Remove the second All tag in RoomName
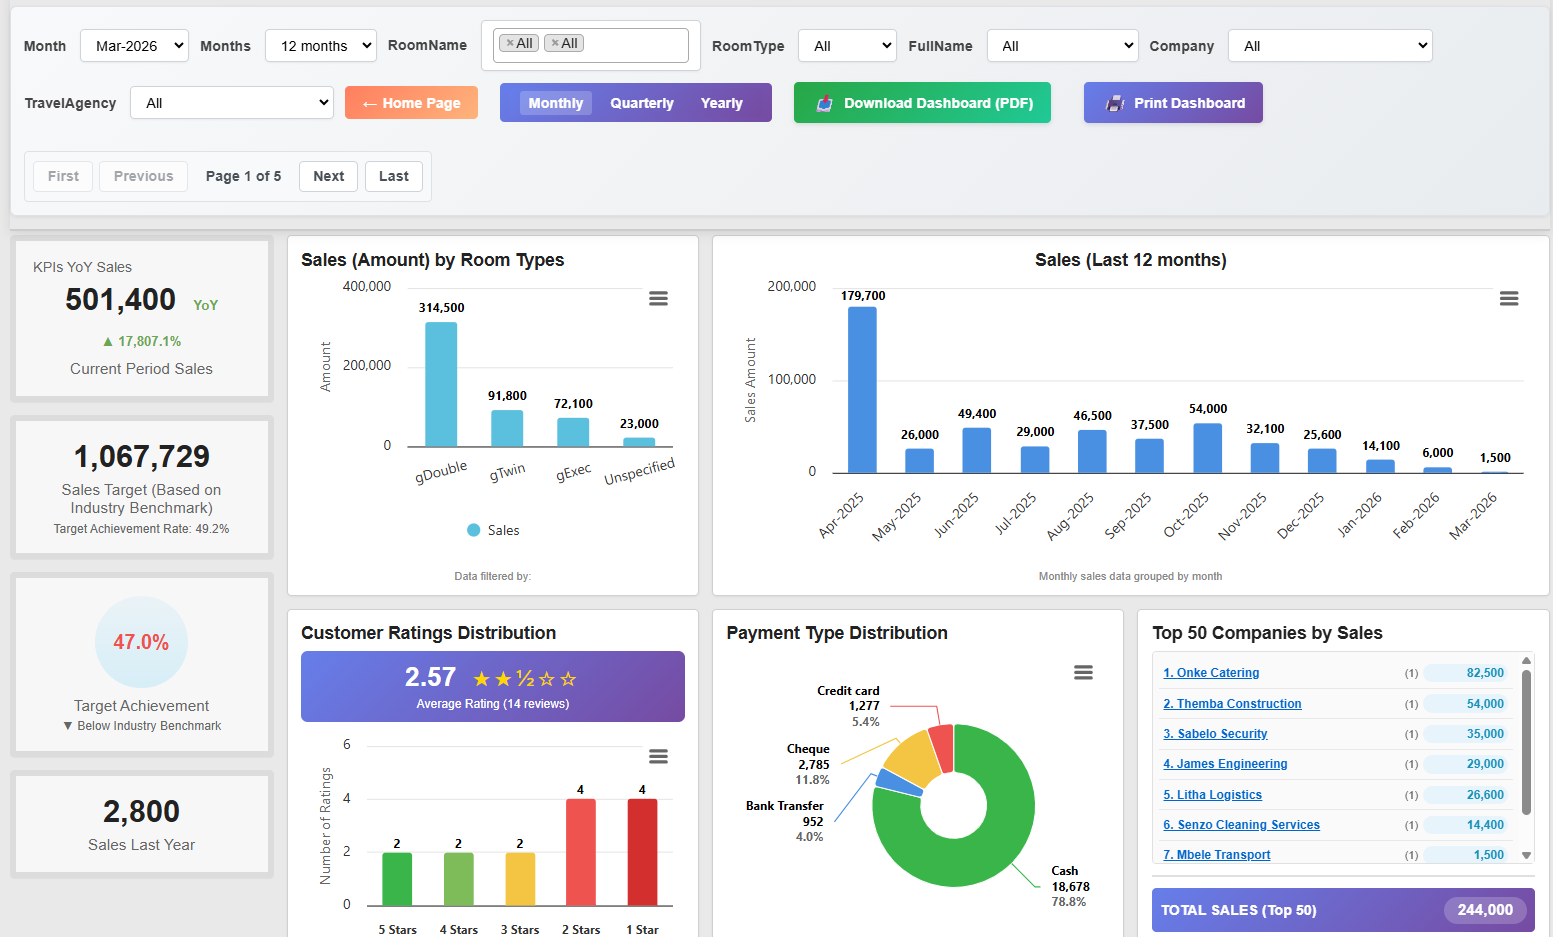The height and width of the screenshot is (937, 1553). click(x=555, y=44)
